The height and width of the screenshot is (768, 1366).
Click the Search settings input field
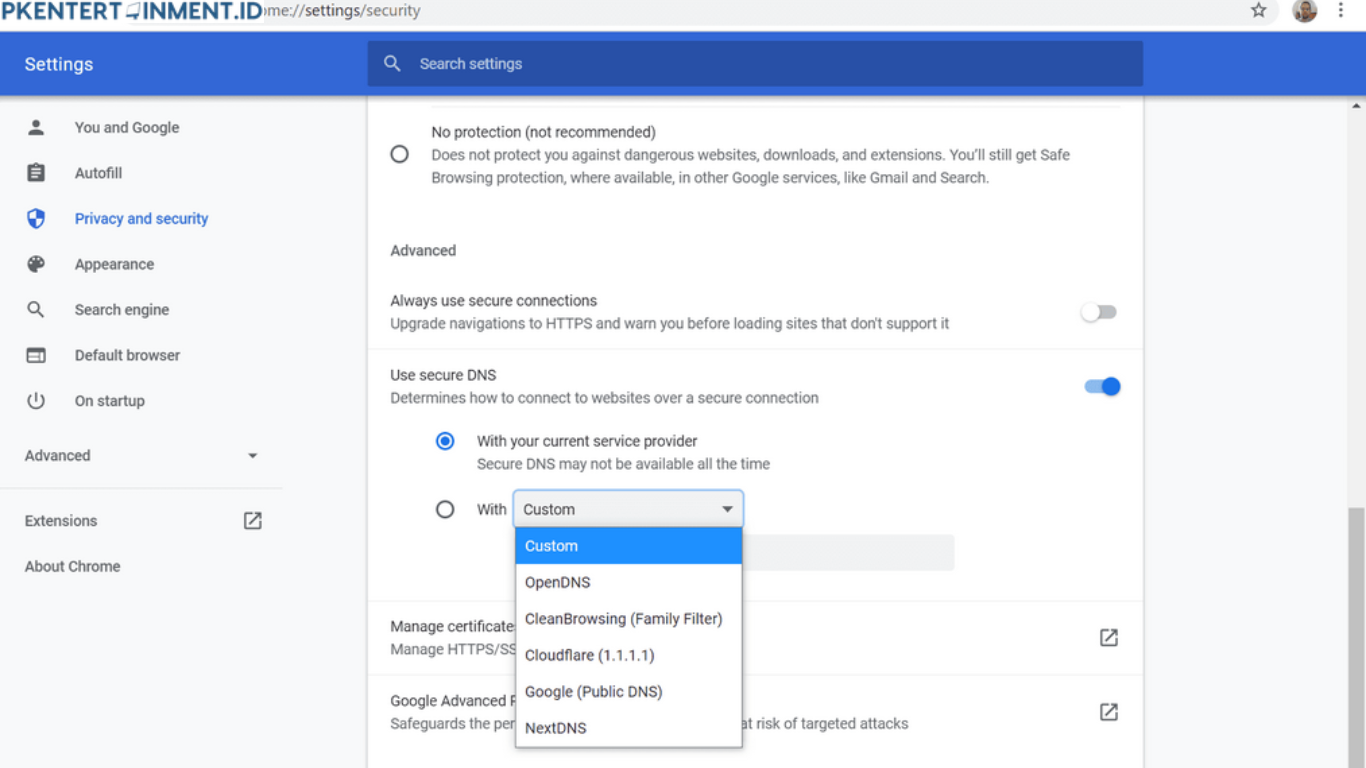(x=755, y=64)
